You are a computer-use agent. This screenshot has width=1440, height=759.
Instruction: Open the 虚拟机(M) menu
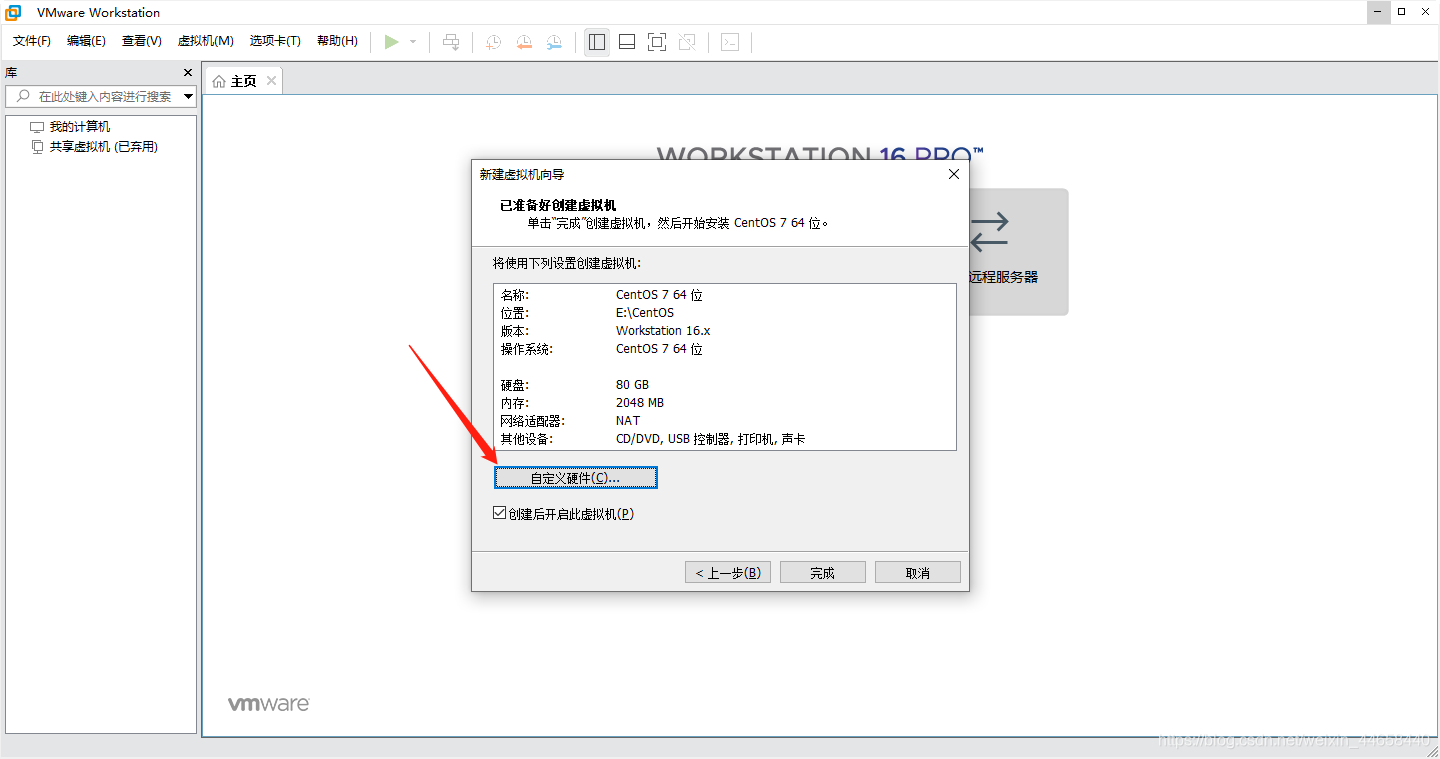[206, 41]
